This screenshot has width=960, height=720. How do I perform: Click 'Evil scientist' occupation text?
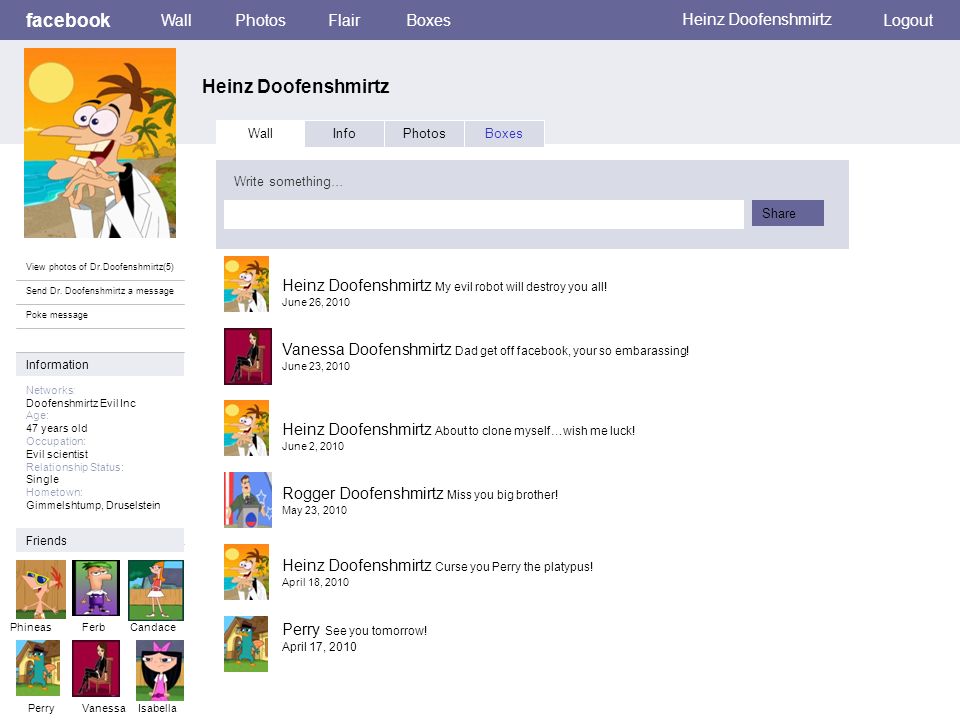pos(57,454)
